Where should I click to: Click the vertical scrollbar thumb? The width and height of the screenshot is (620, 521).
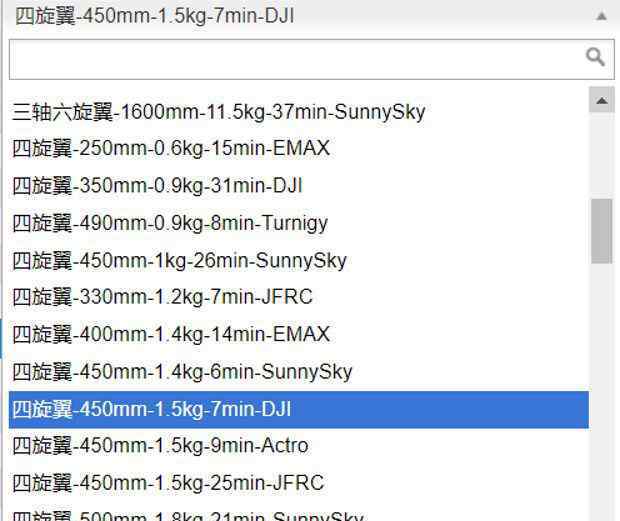point(602,230)
